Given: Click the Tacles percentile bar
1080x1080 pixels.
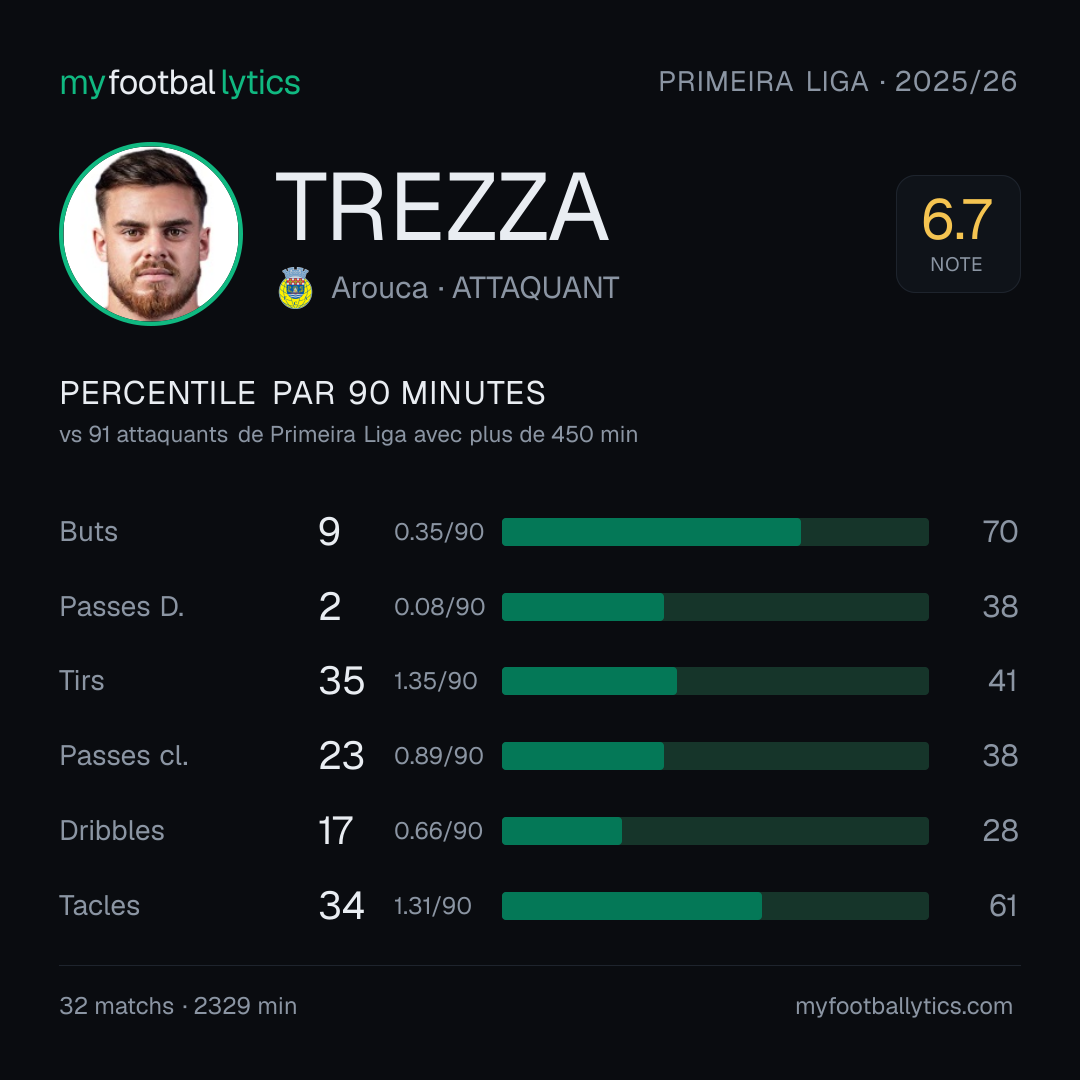Looking at the screenshot, I should pos(715,906).
